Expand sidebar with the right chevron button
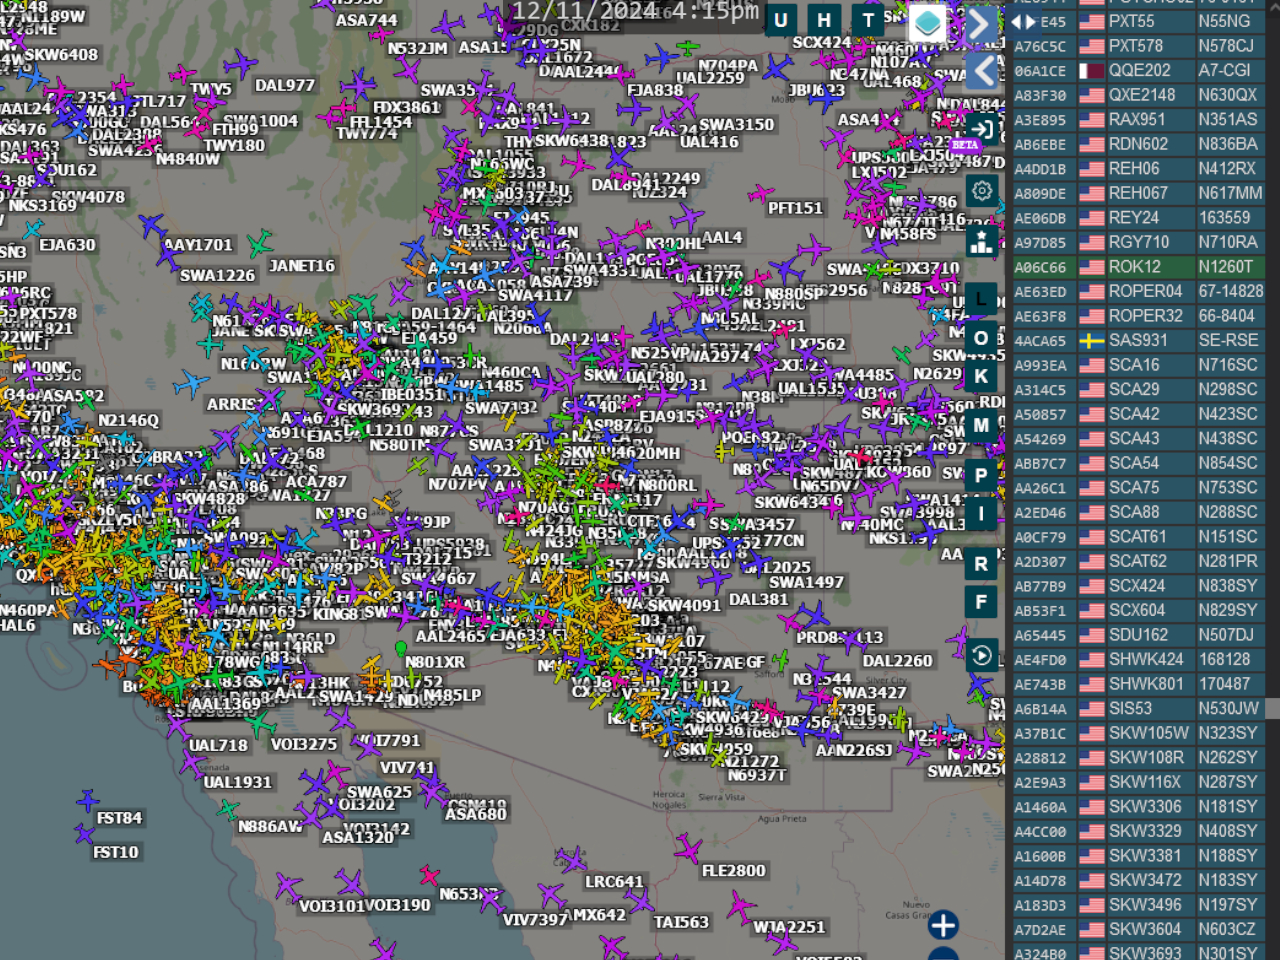 pos(982,25)
